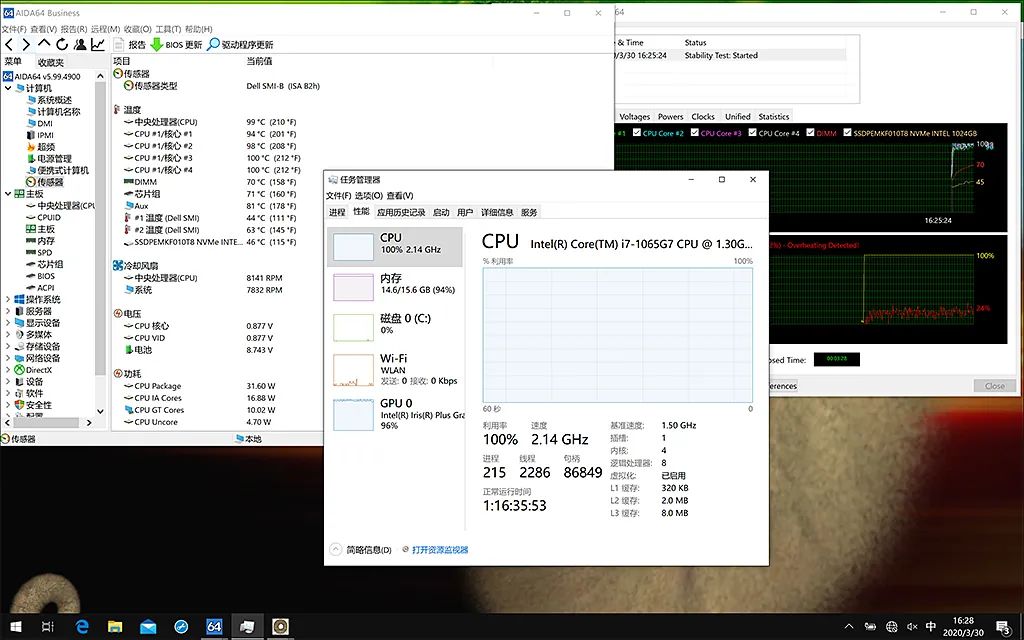The image size is (1024, 640).
Task: Select Wi-Fi in Task Manager list
Action: point(394,369)
